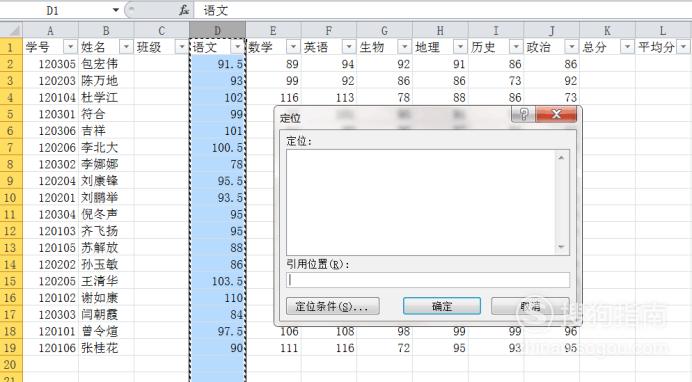This screenshot has height=382, width=692.
Task: Open the 语文 filter dropdown
Action: [237, 47]
